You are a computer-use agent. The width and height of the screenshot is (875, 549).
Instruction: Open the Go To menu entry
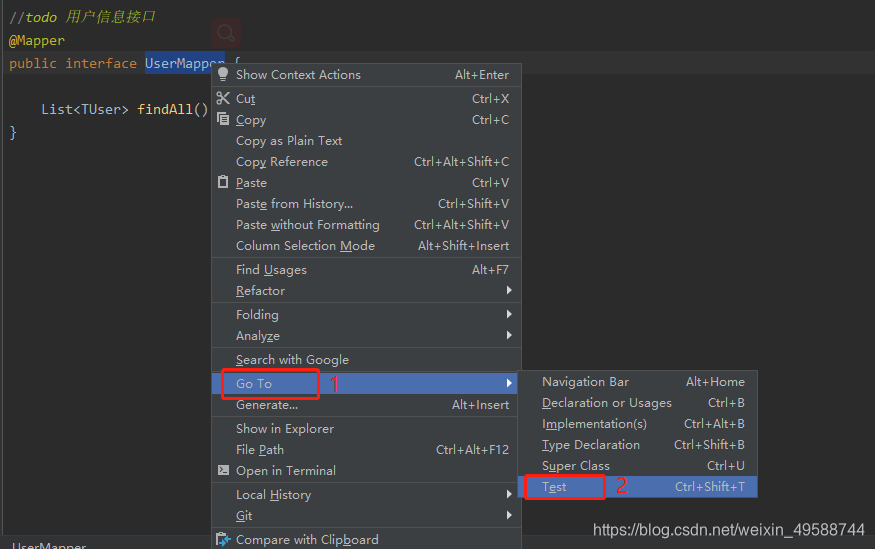click(x=367, y=384)
